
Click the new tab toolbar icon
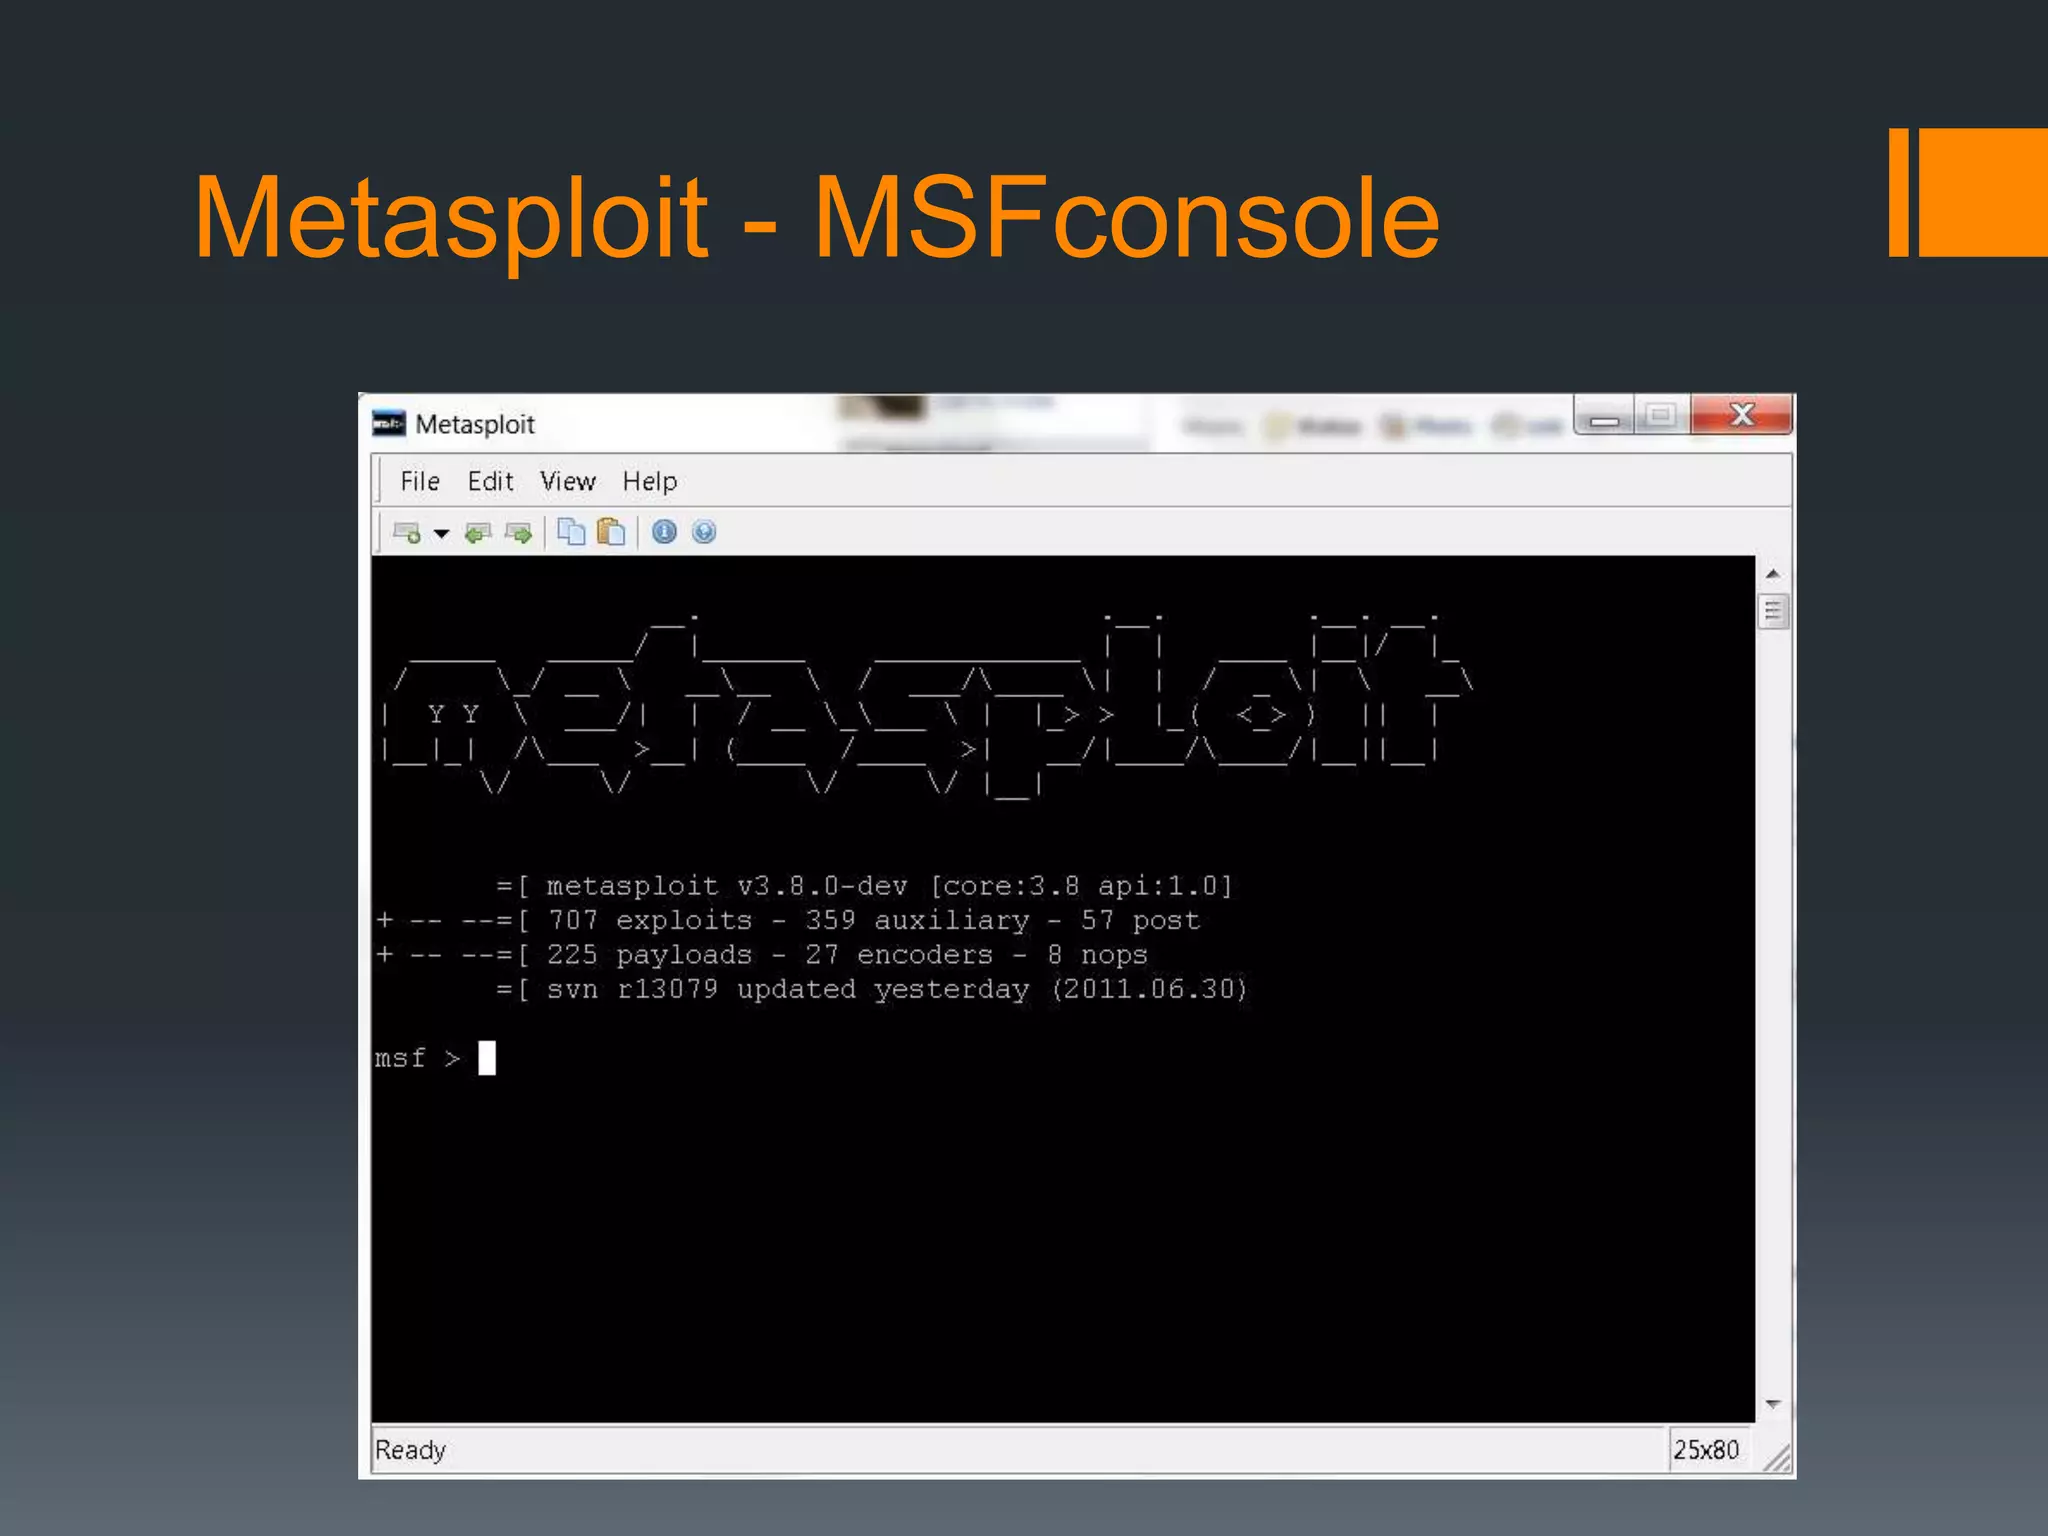(407, 533)
